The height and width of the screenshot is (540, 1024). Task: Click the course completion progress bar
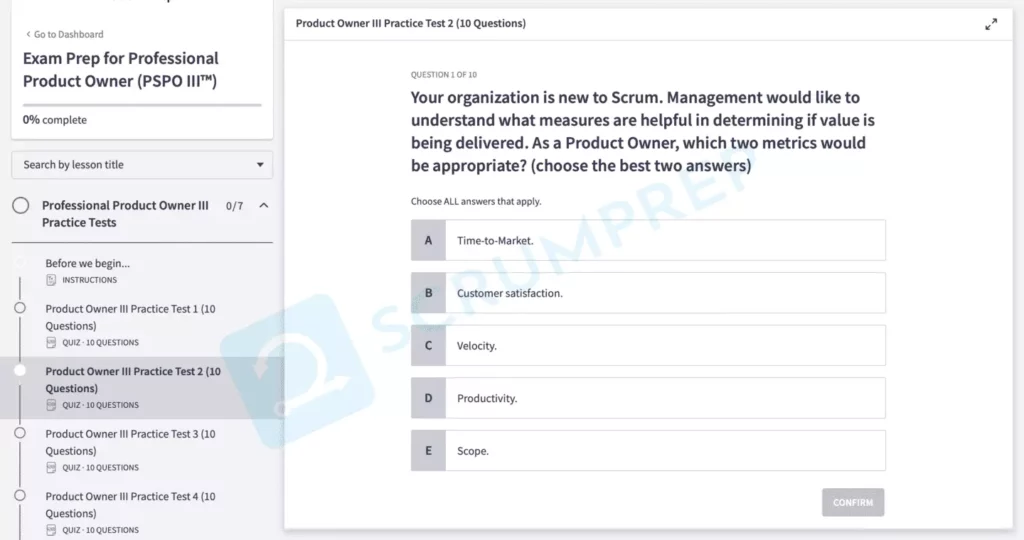142,104
